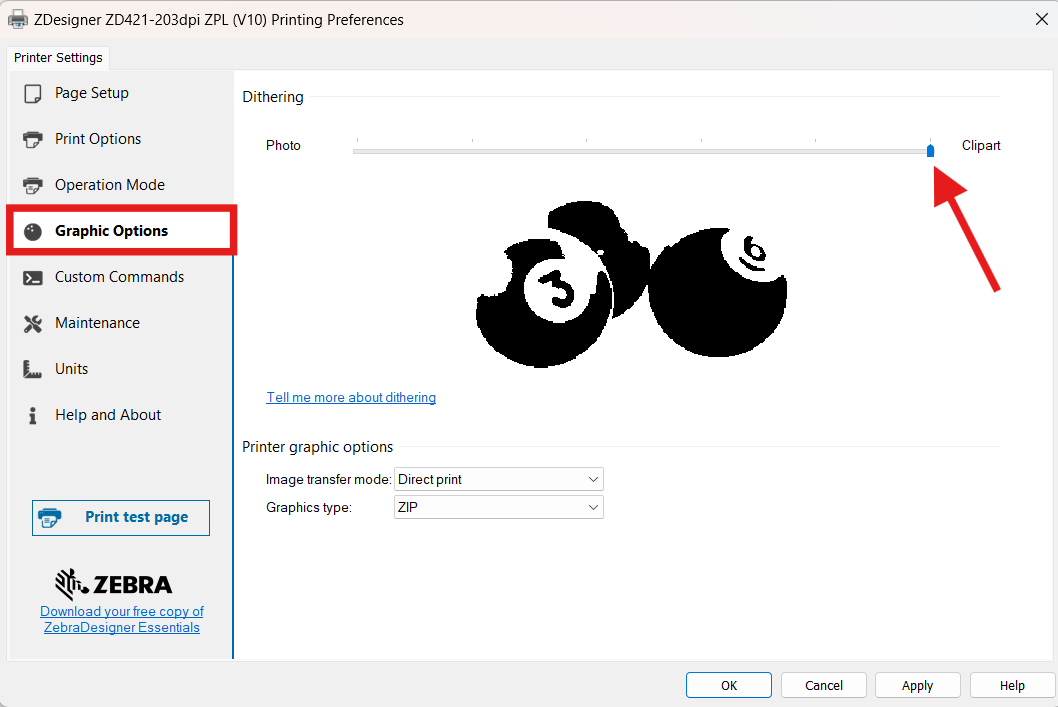1058x707 pixels.
Task: Switch to the Printer Settings tab
Action: click(57, 57)
